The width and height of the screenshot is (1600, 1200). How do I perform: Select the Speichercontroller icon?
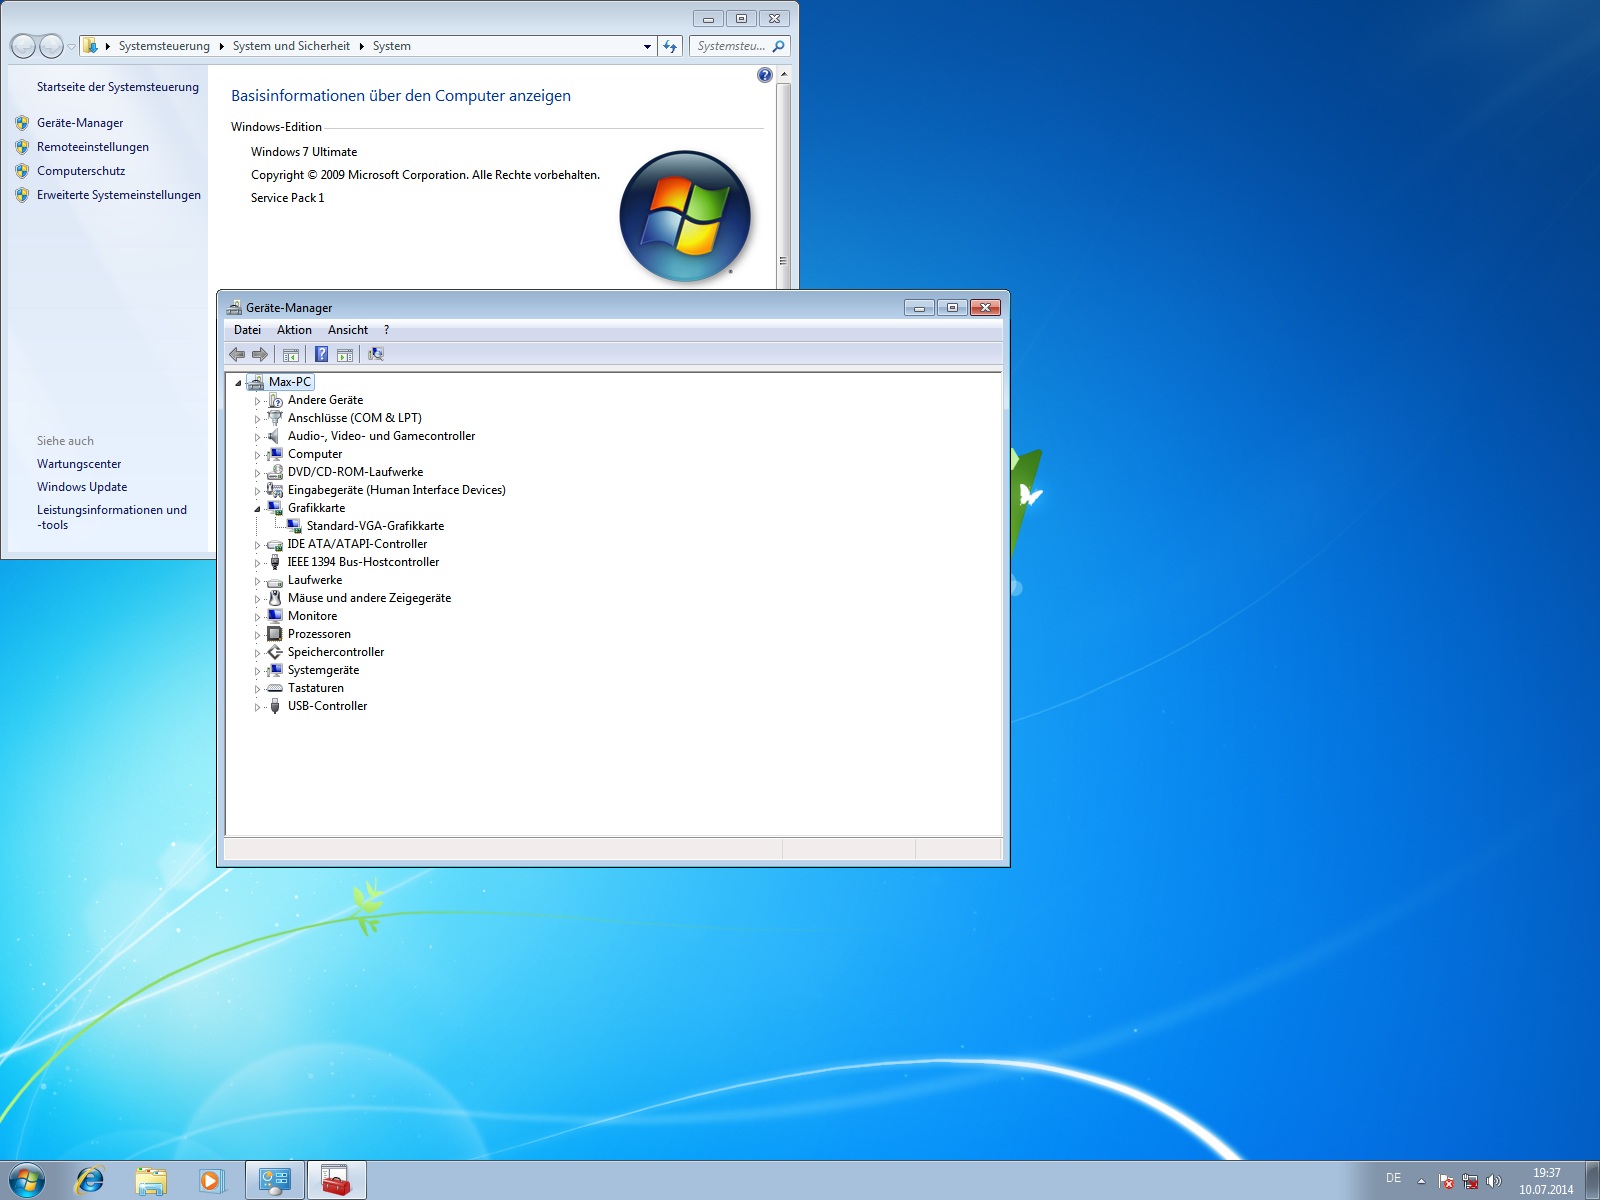click(275, 652)
